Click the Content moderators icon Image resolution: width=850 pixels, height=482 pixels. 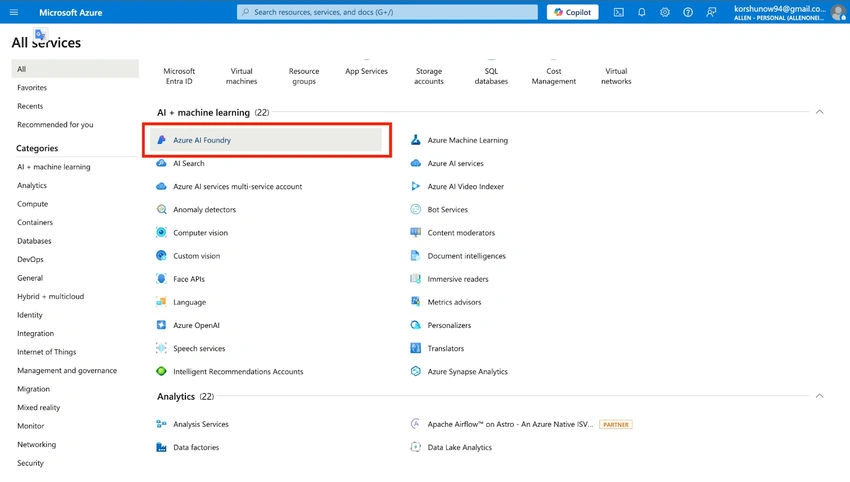[416, 233]
